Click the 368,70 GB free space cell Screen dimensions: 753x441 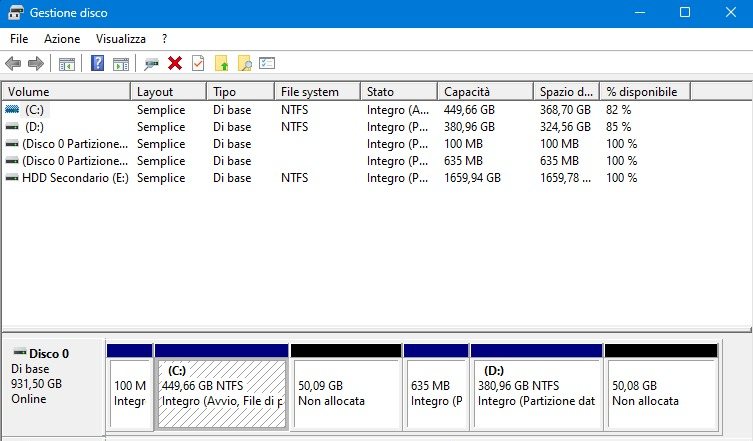565,110
